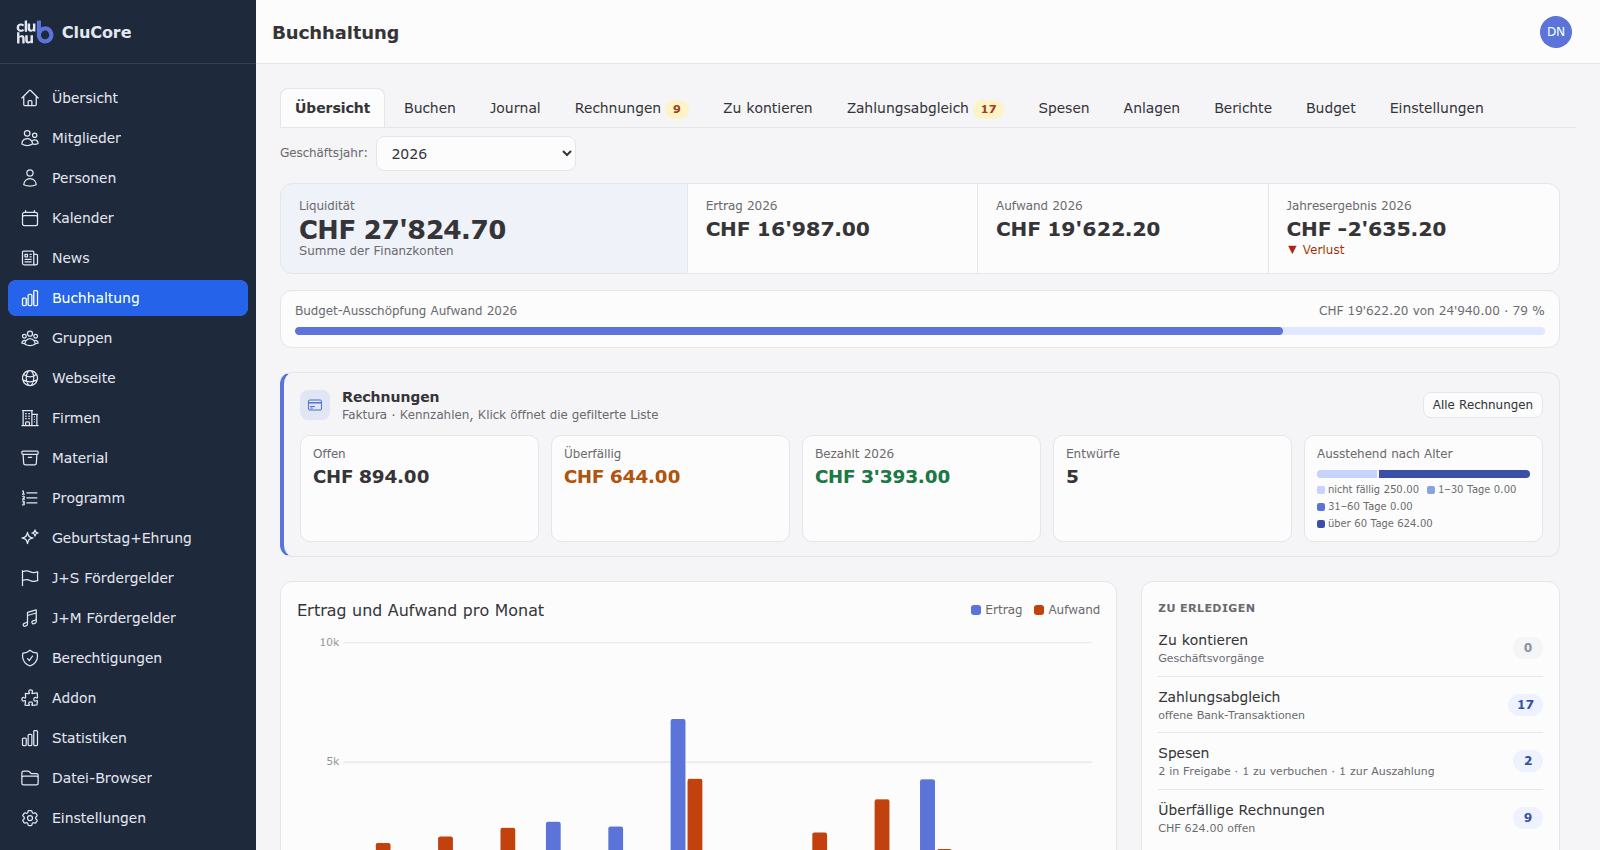Click the Statistiken bar chart icon
Viewport: 1600px width, 850px height.
(30, 738)
